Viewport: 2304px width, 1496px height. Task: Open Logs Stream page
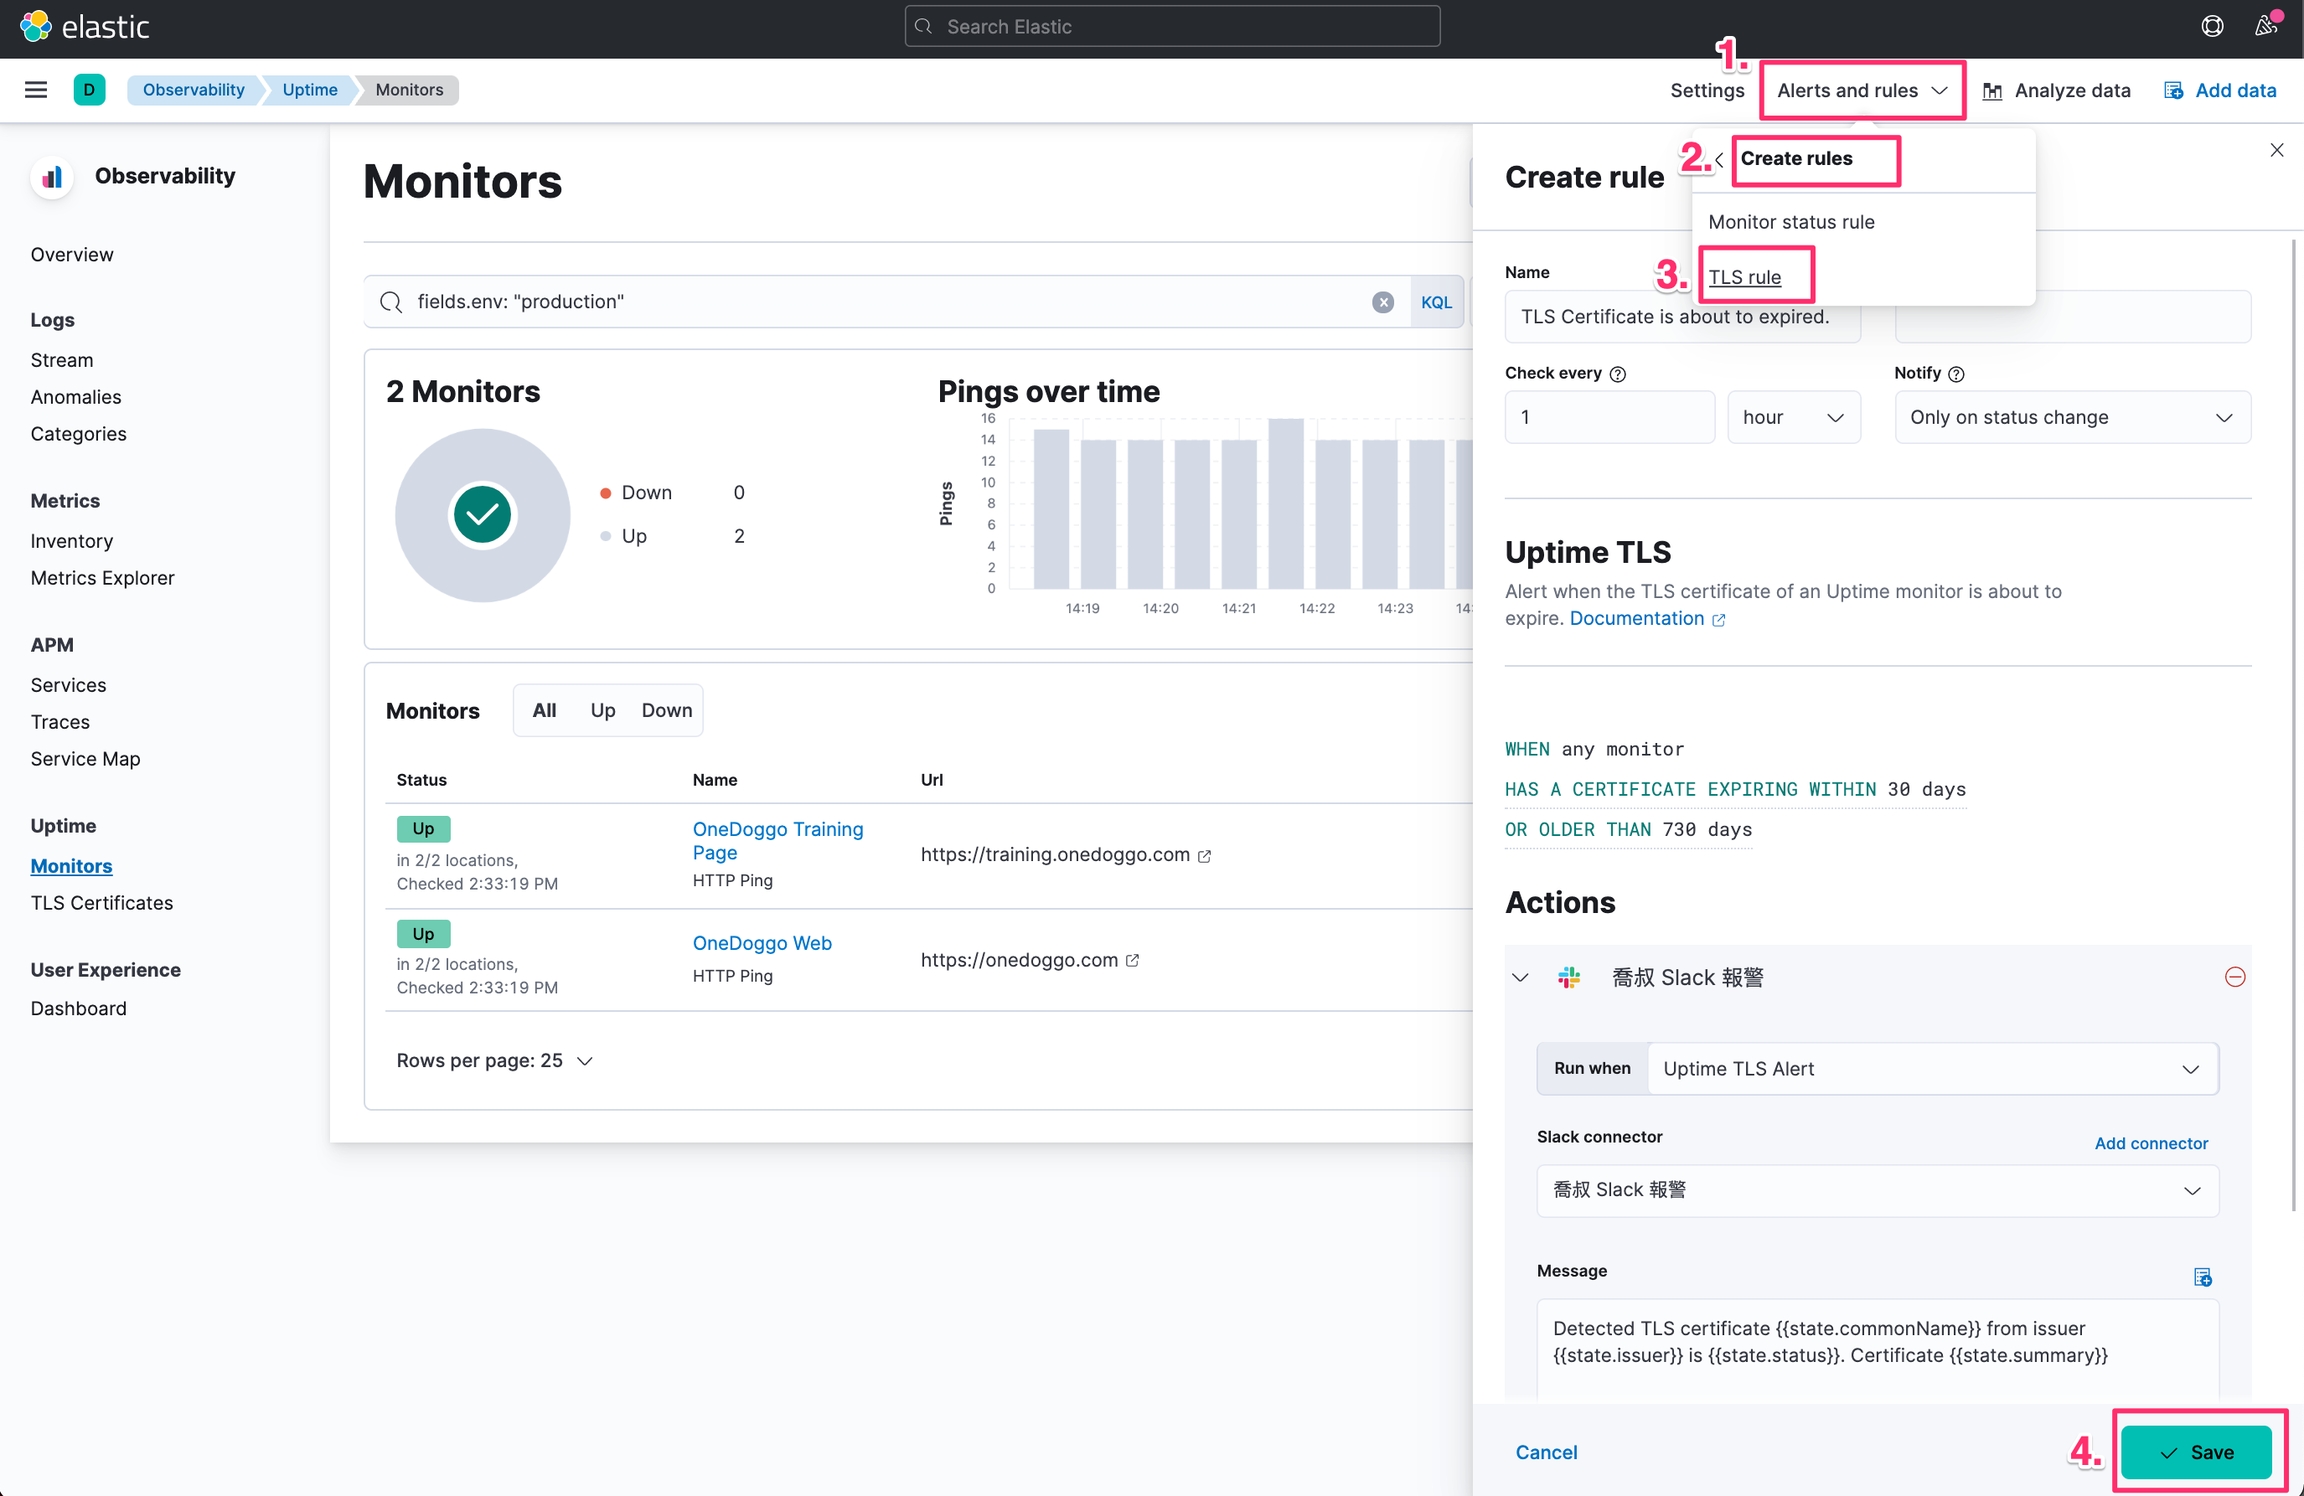pyautogui.click(x=62, y=360)
